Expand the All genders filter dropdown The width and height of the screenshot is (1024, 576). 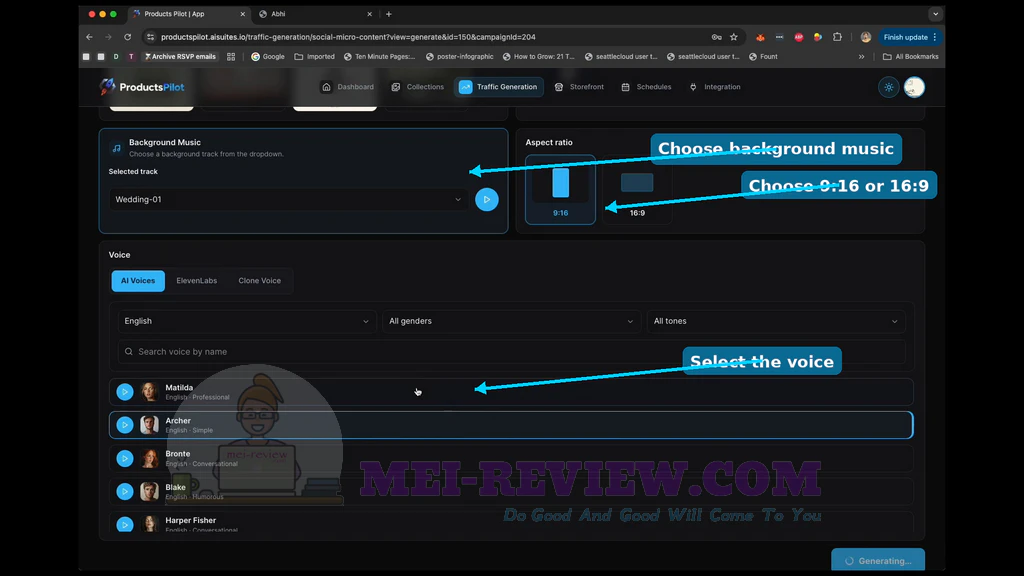click(511, 321)
